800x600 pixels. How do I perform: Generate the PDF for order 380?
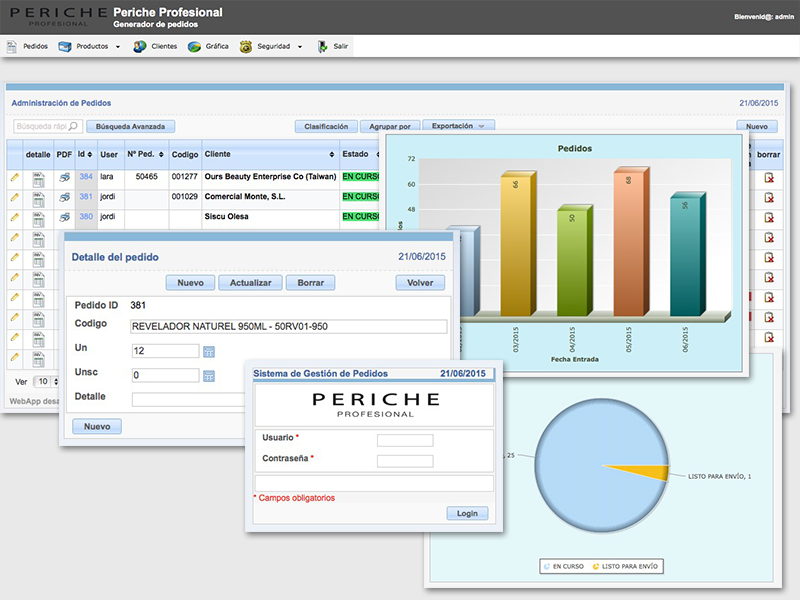point(64,217)
